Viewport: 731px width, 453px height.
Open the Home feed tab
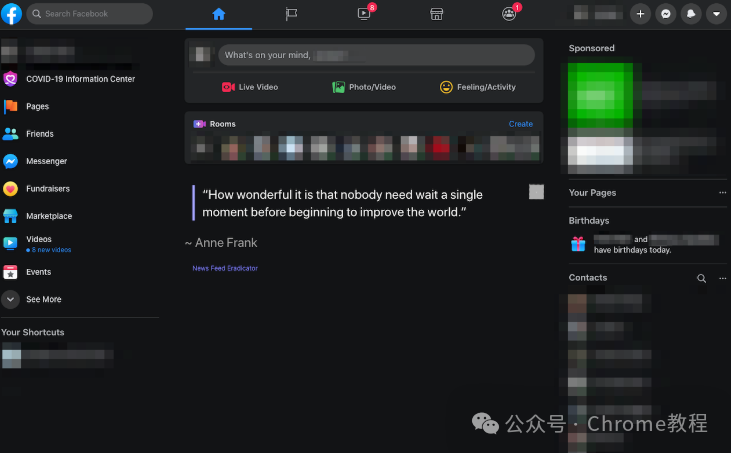coord(219,14)
